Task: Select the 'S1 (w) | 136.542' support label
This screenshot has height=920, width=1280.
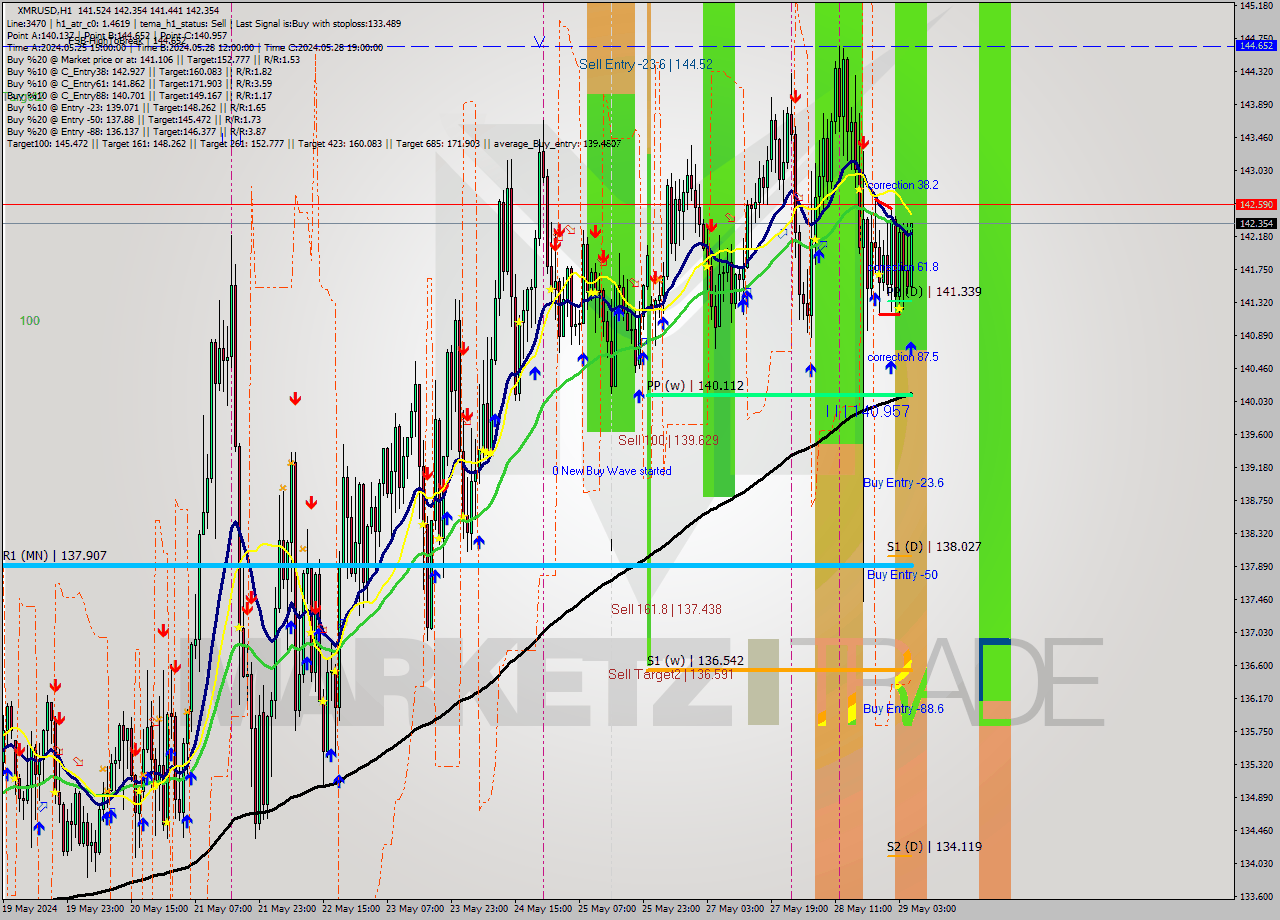Action: (695, 661)
